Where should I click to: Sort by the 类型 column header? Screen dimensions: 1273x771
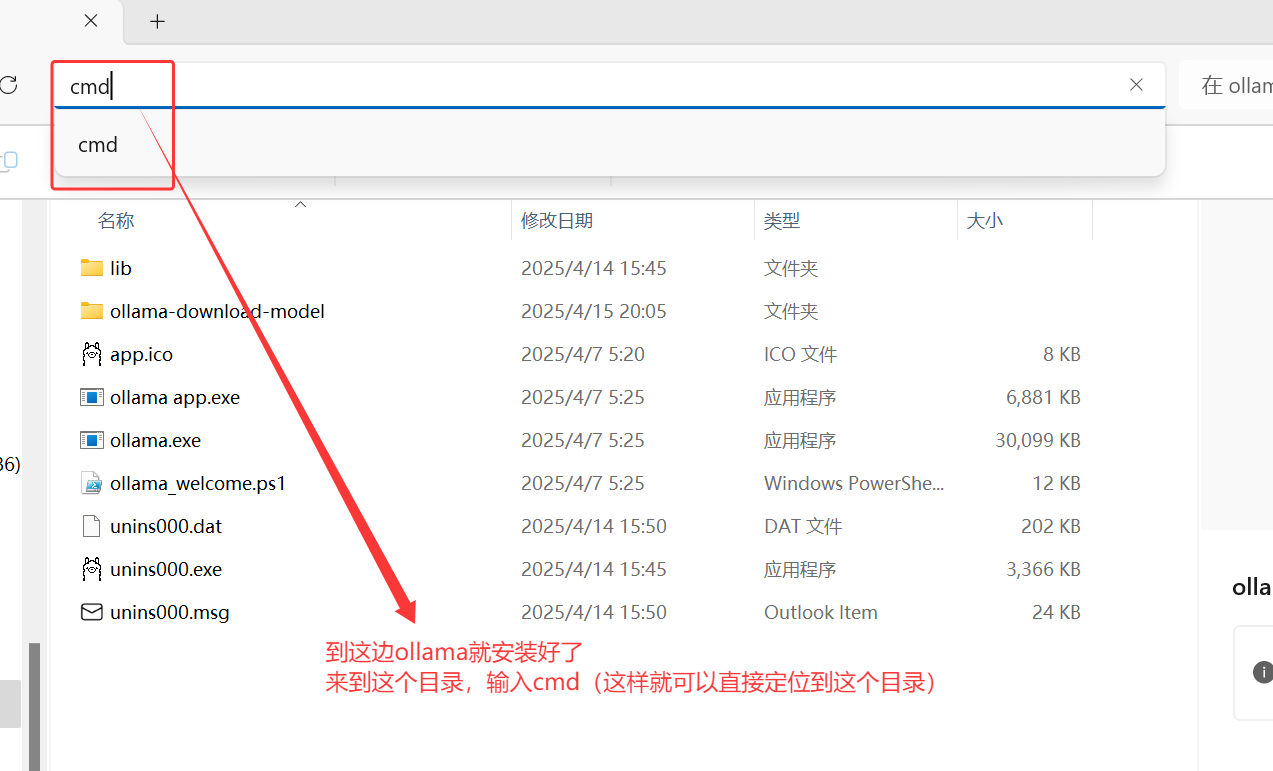[782, 221]
